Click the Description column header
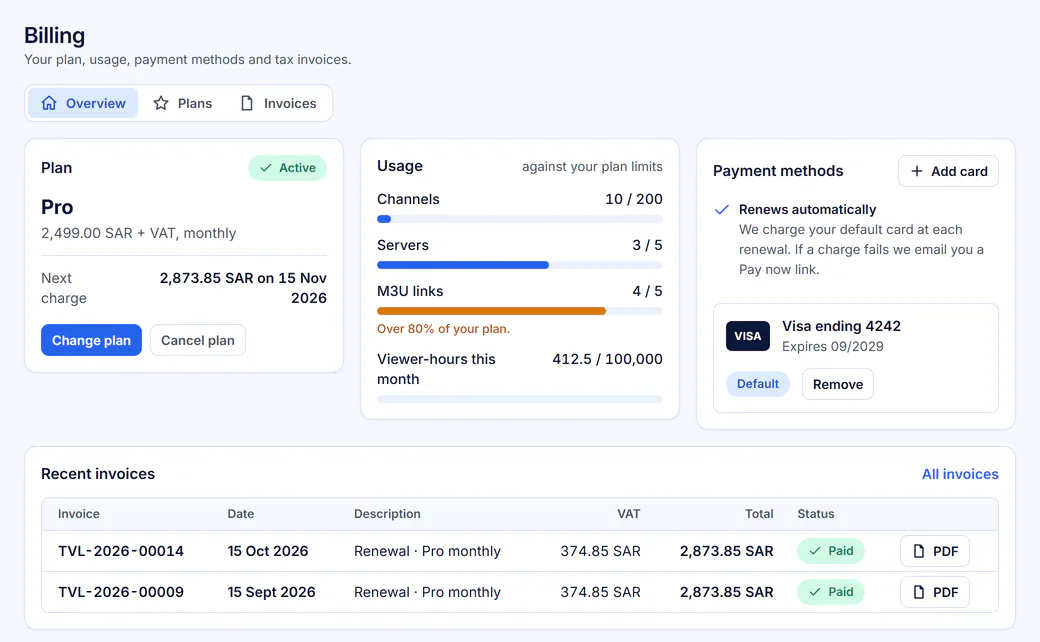The height and width of the screenshot is (642, 1040). [x=387, y=514]
